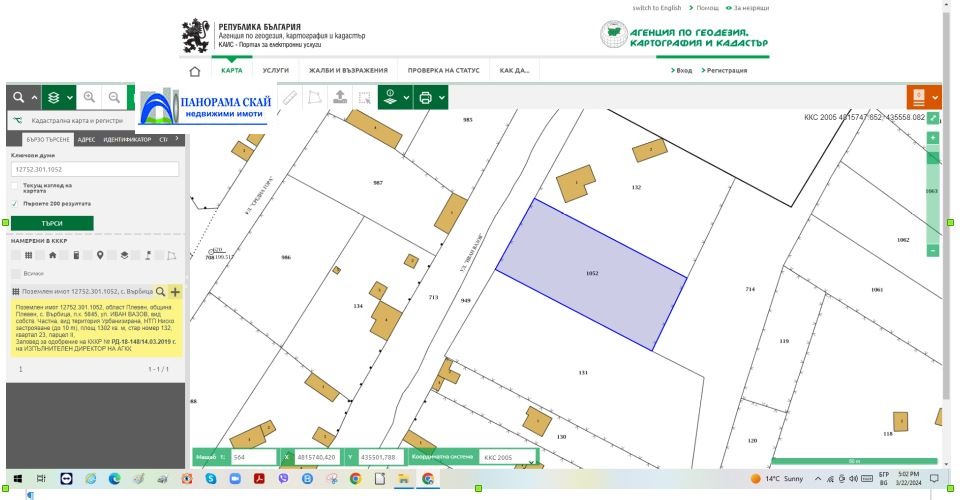The width and height of the screenshot is (960, 500).
Task: Click the upload file icon in toolbar
Action: click(340, 97)
